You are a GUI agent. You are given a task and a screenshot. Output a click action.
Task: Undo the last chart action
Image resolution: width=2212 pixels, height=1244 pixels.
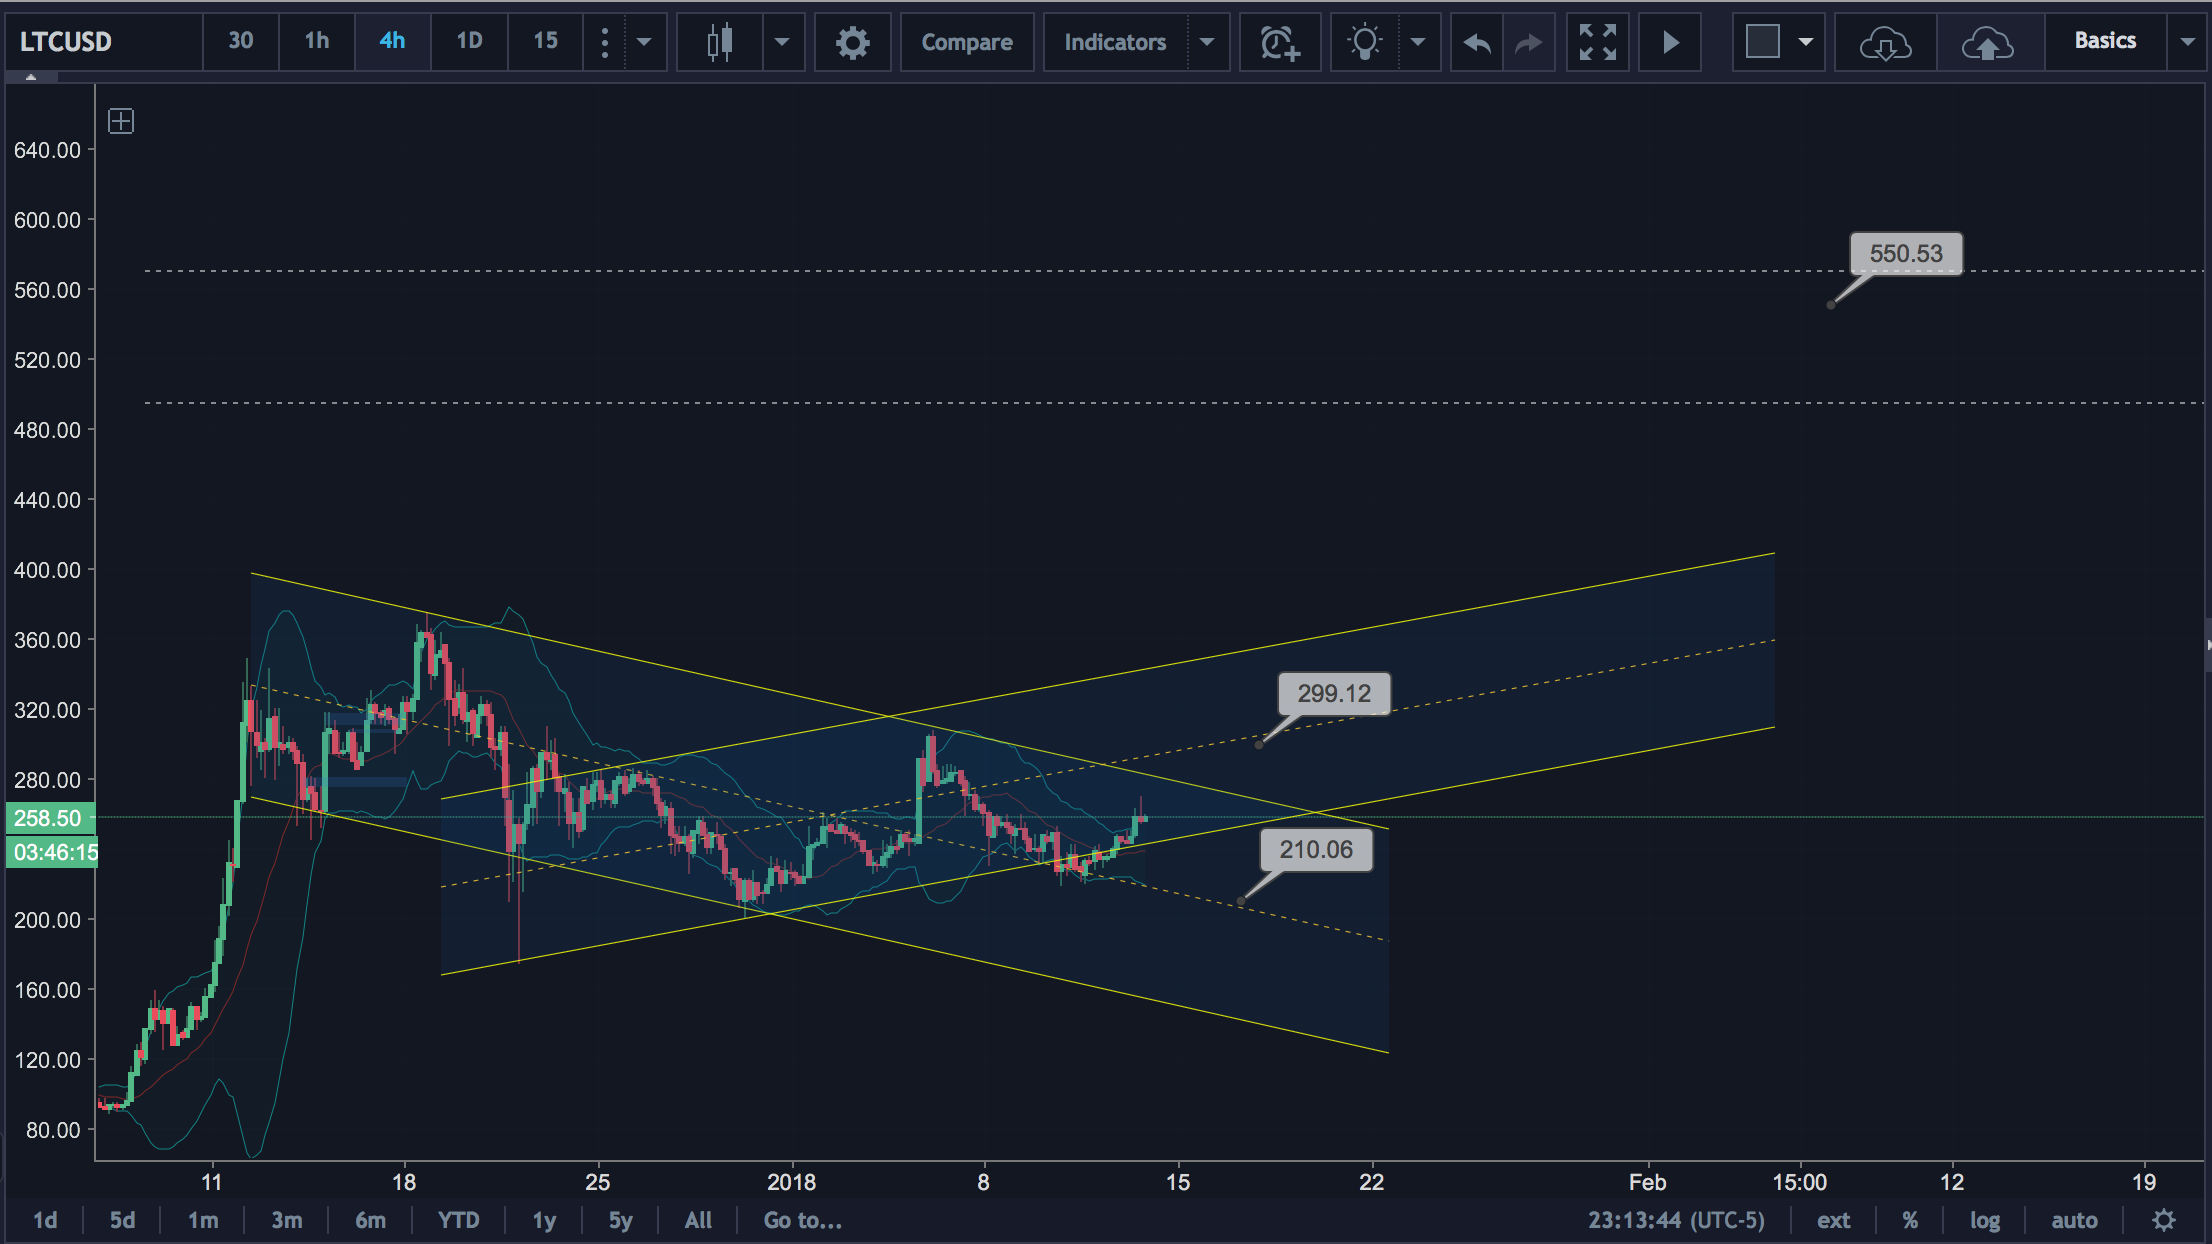coord(1477,42)
